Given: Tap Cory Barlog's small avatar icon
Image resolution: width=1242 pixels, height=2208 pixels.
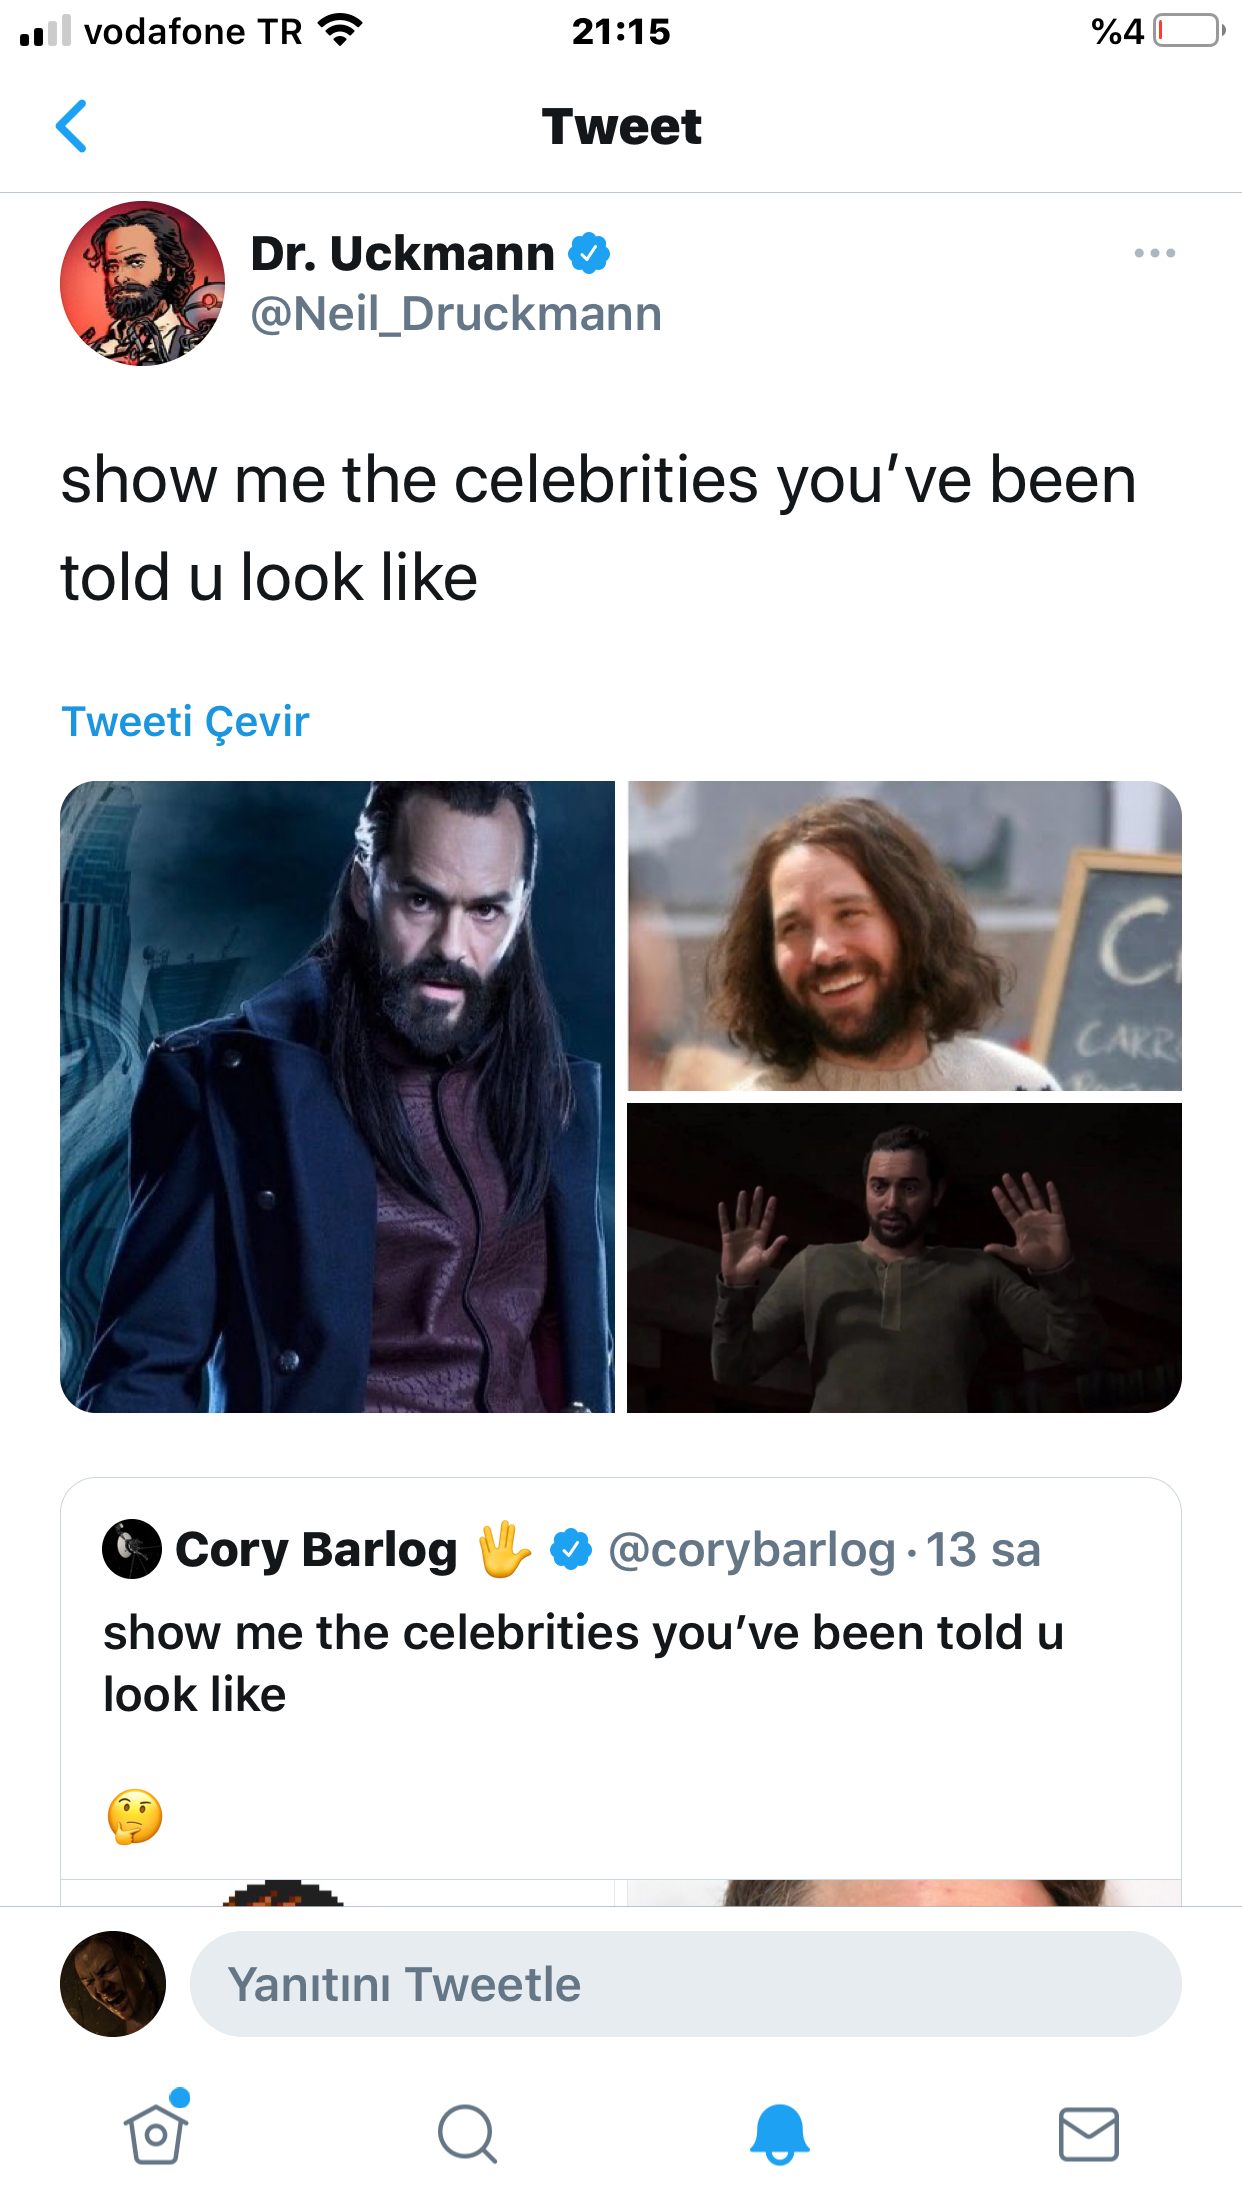Looking at the screenshot, I should click(x=132, y=1549).
